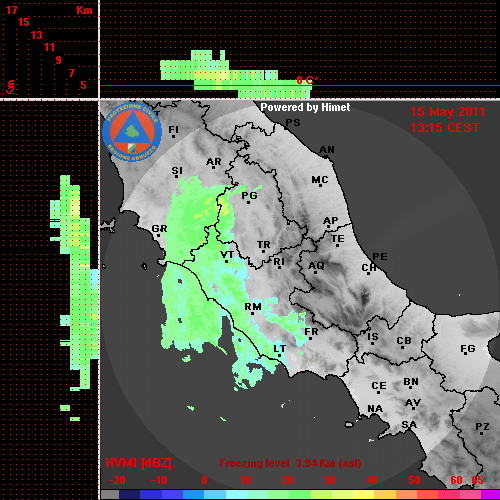
Task: Click the '65' value on the dBZ scale
Action: [477, 480]
